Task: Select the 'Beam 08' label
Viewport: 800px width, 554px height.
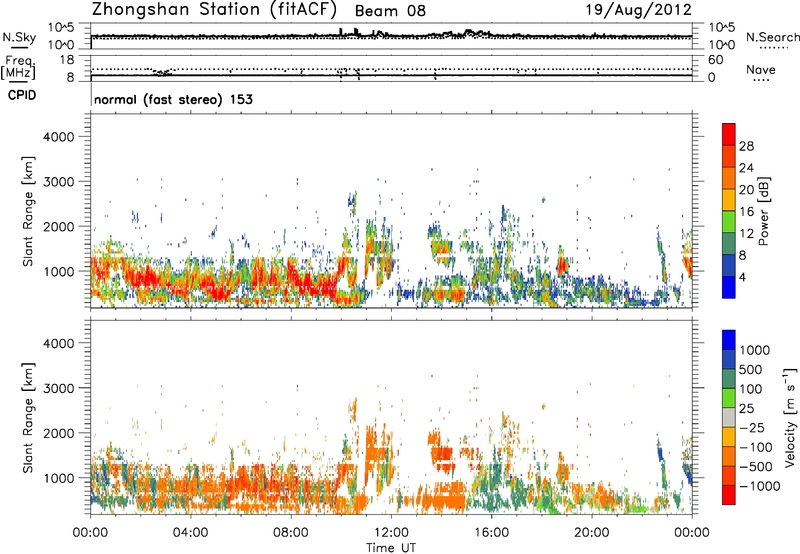Action: click(390, 11)
